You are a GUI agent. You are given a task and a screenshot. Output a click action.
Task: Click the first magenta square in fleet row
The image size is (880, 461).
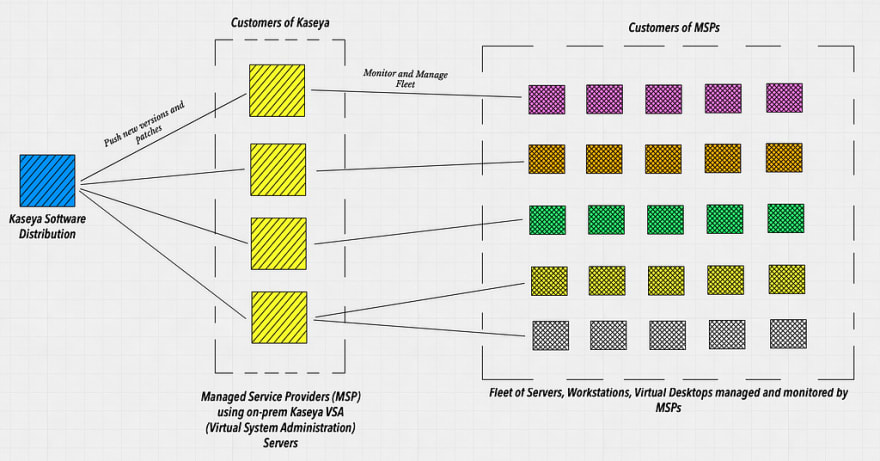[x=547, y=99]
